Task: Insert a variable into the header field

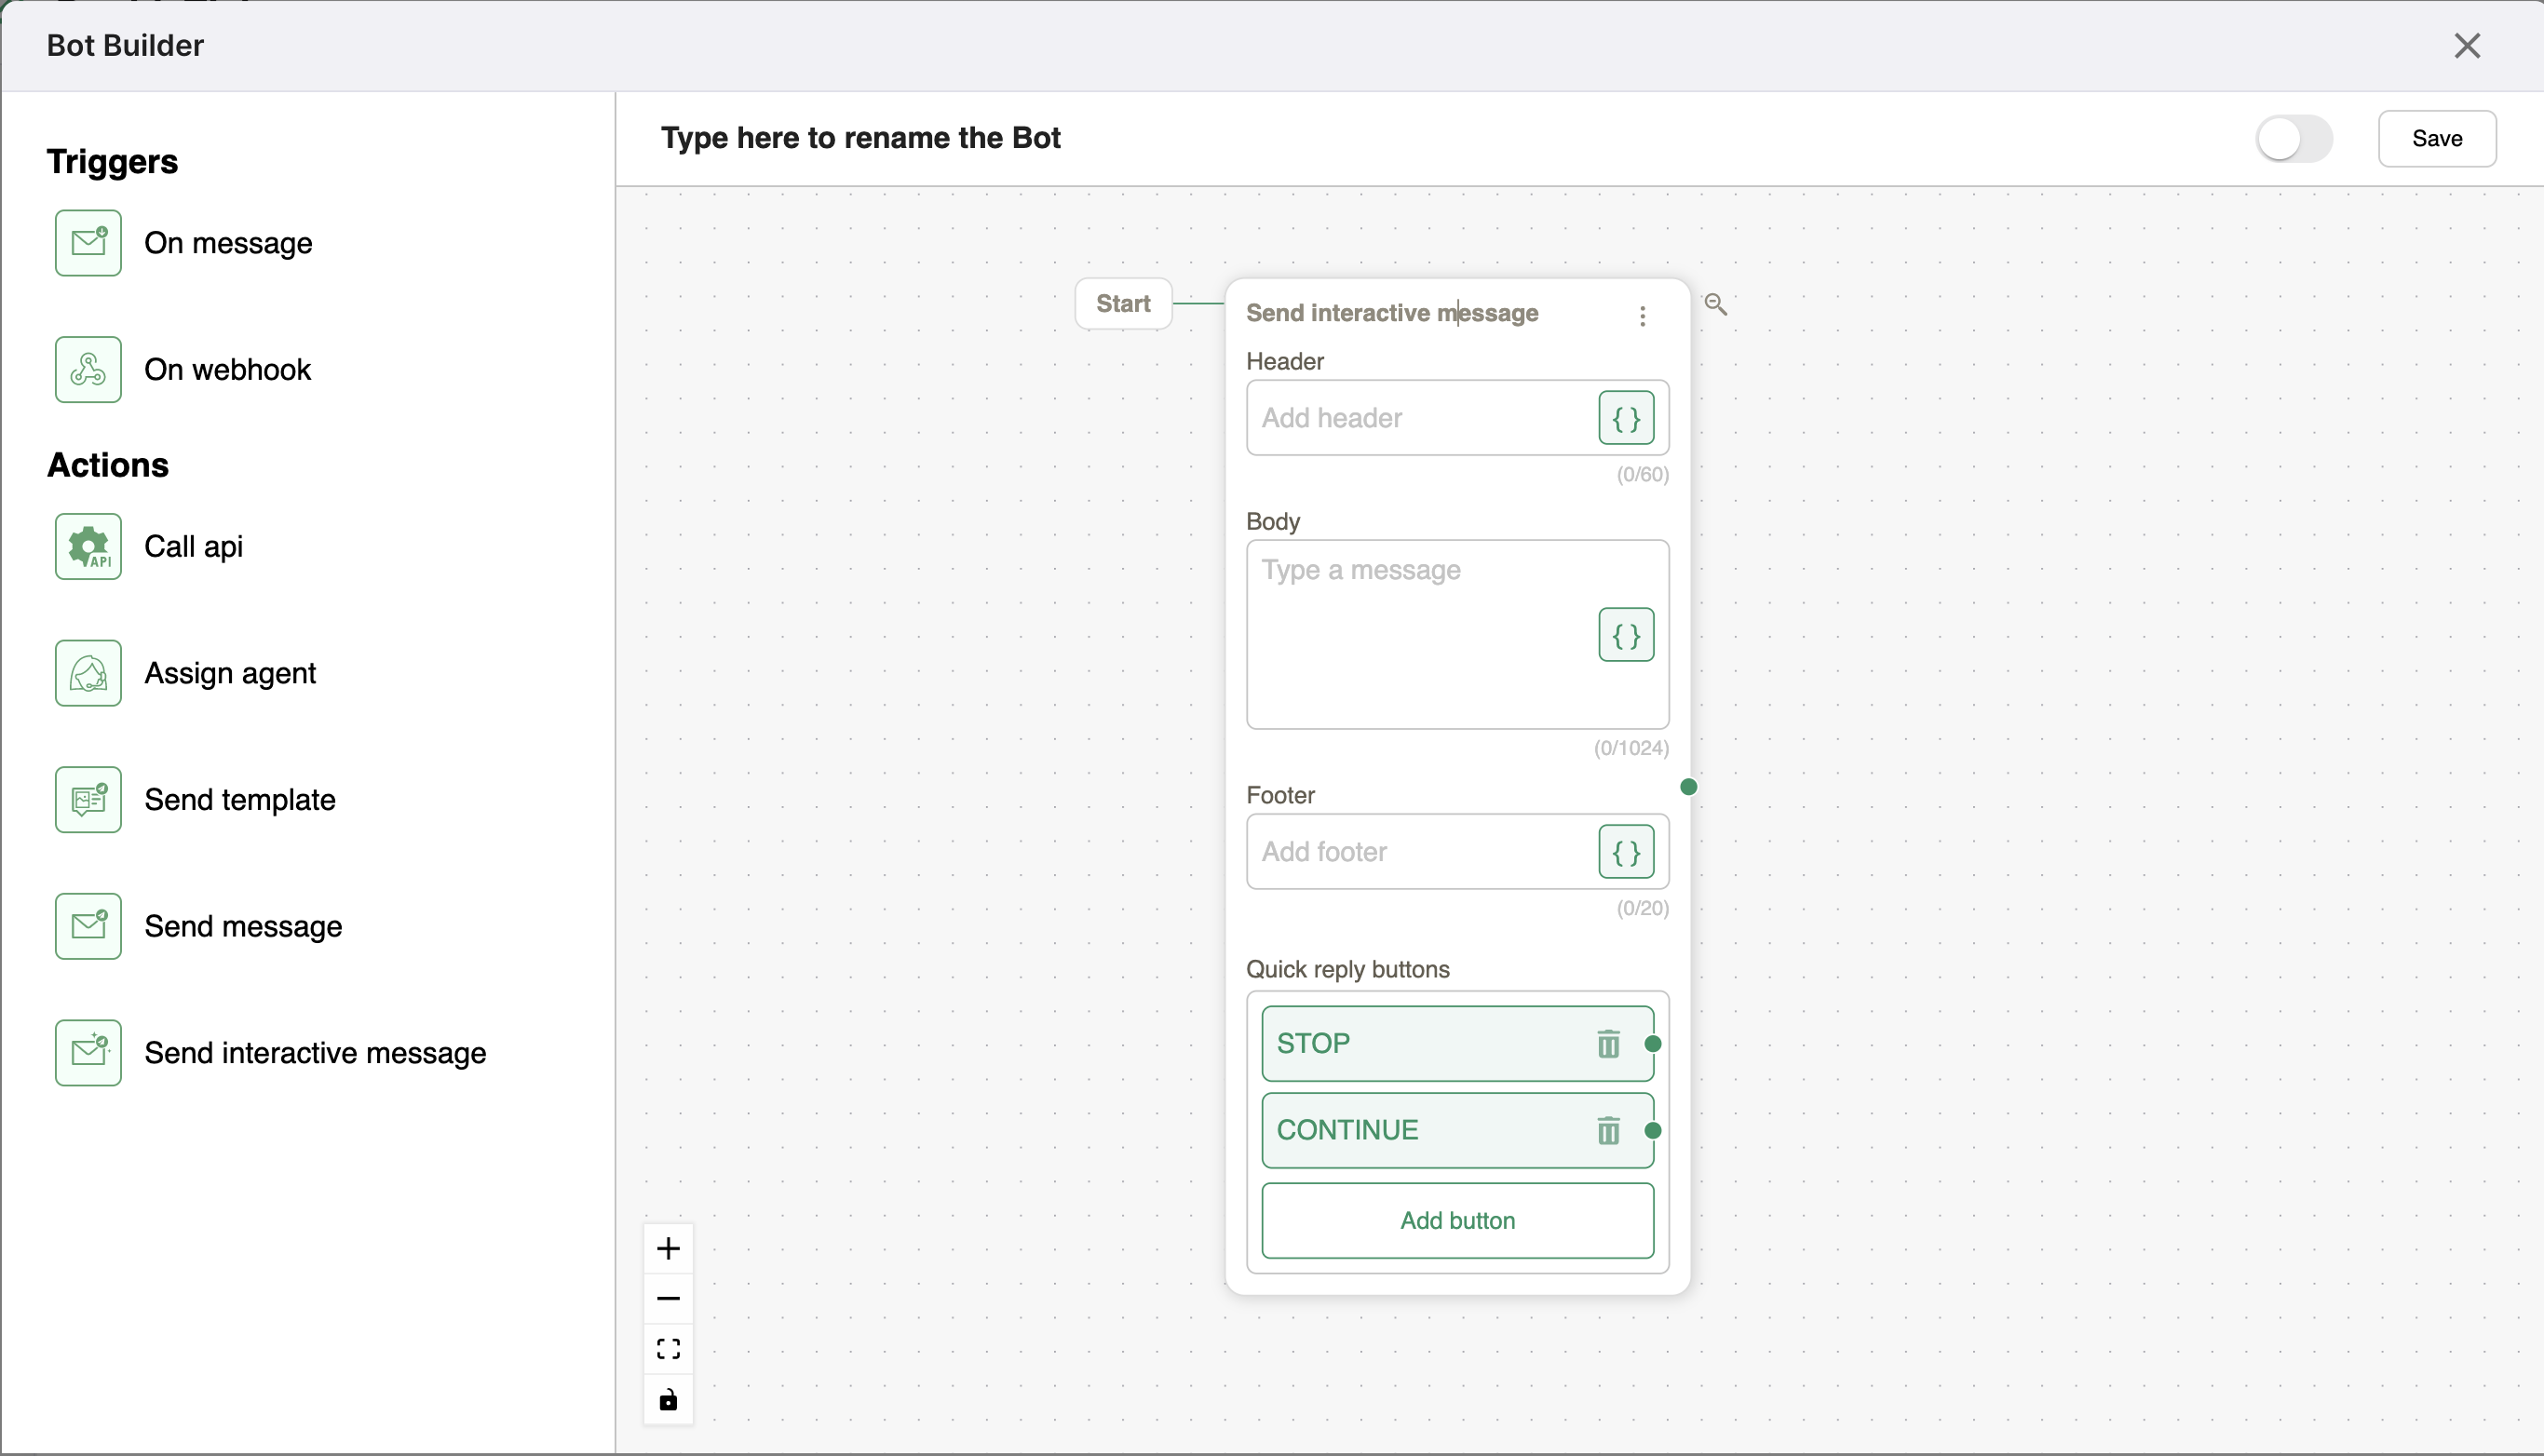Action: point(1625,418)
